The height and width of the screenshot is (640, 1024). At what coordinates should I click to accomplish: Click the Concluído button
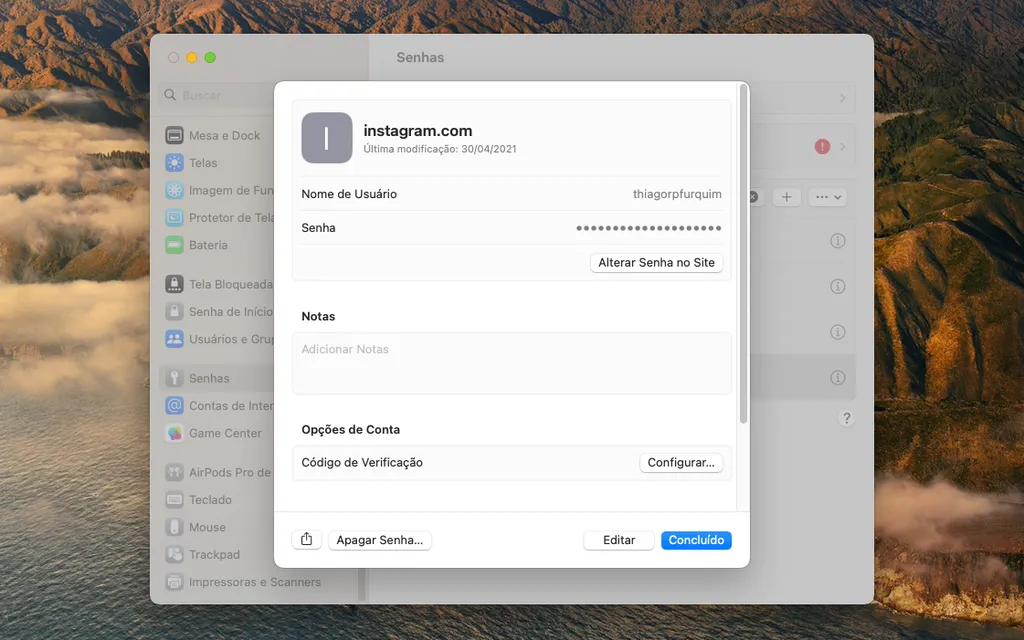(696, 540)
